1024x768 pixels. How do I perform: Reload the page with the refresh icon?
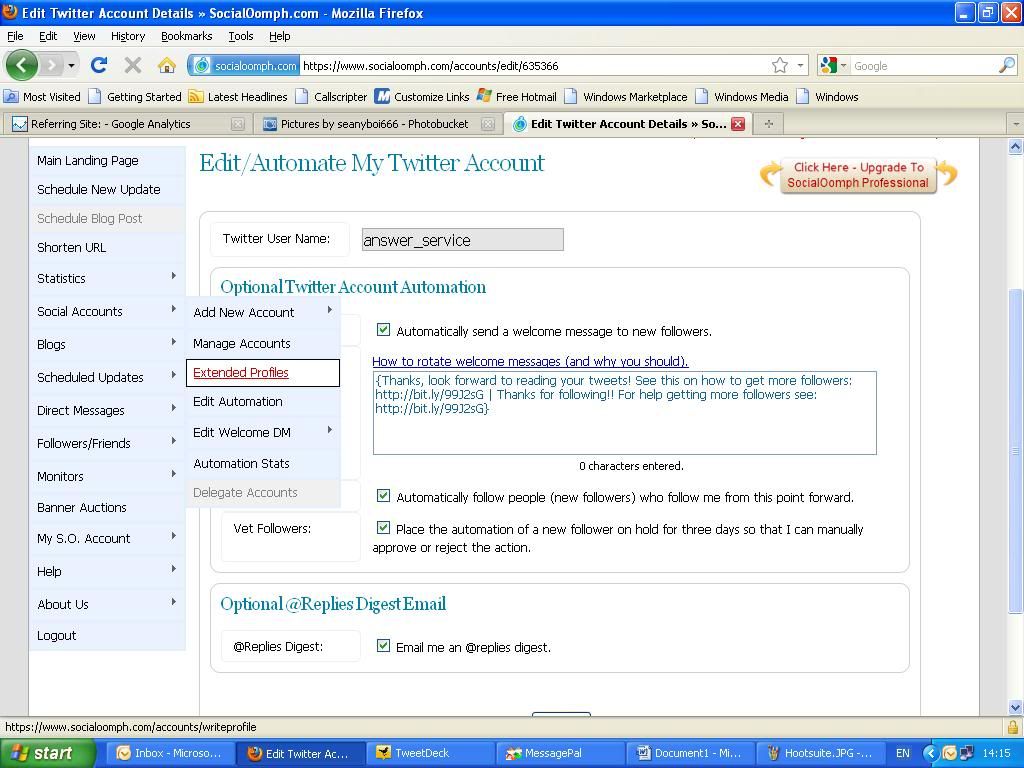click(x=98, y=65)
